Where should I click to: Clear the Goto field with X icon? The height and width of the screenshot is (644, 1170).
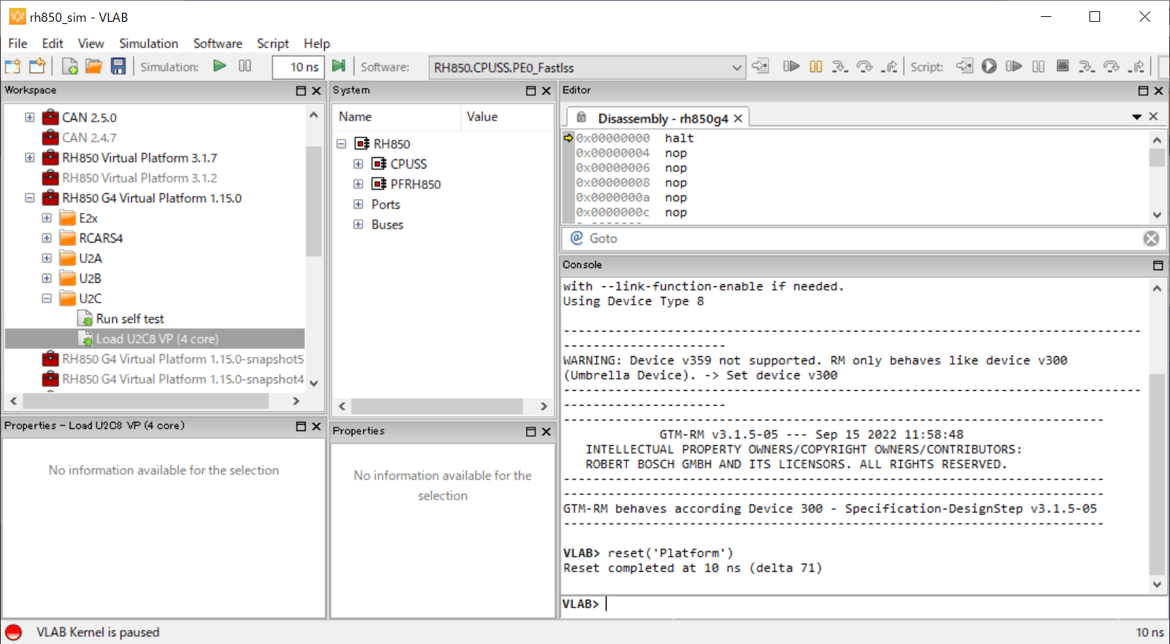(x=1151, y=238)
